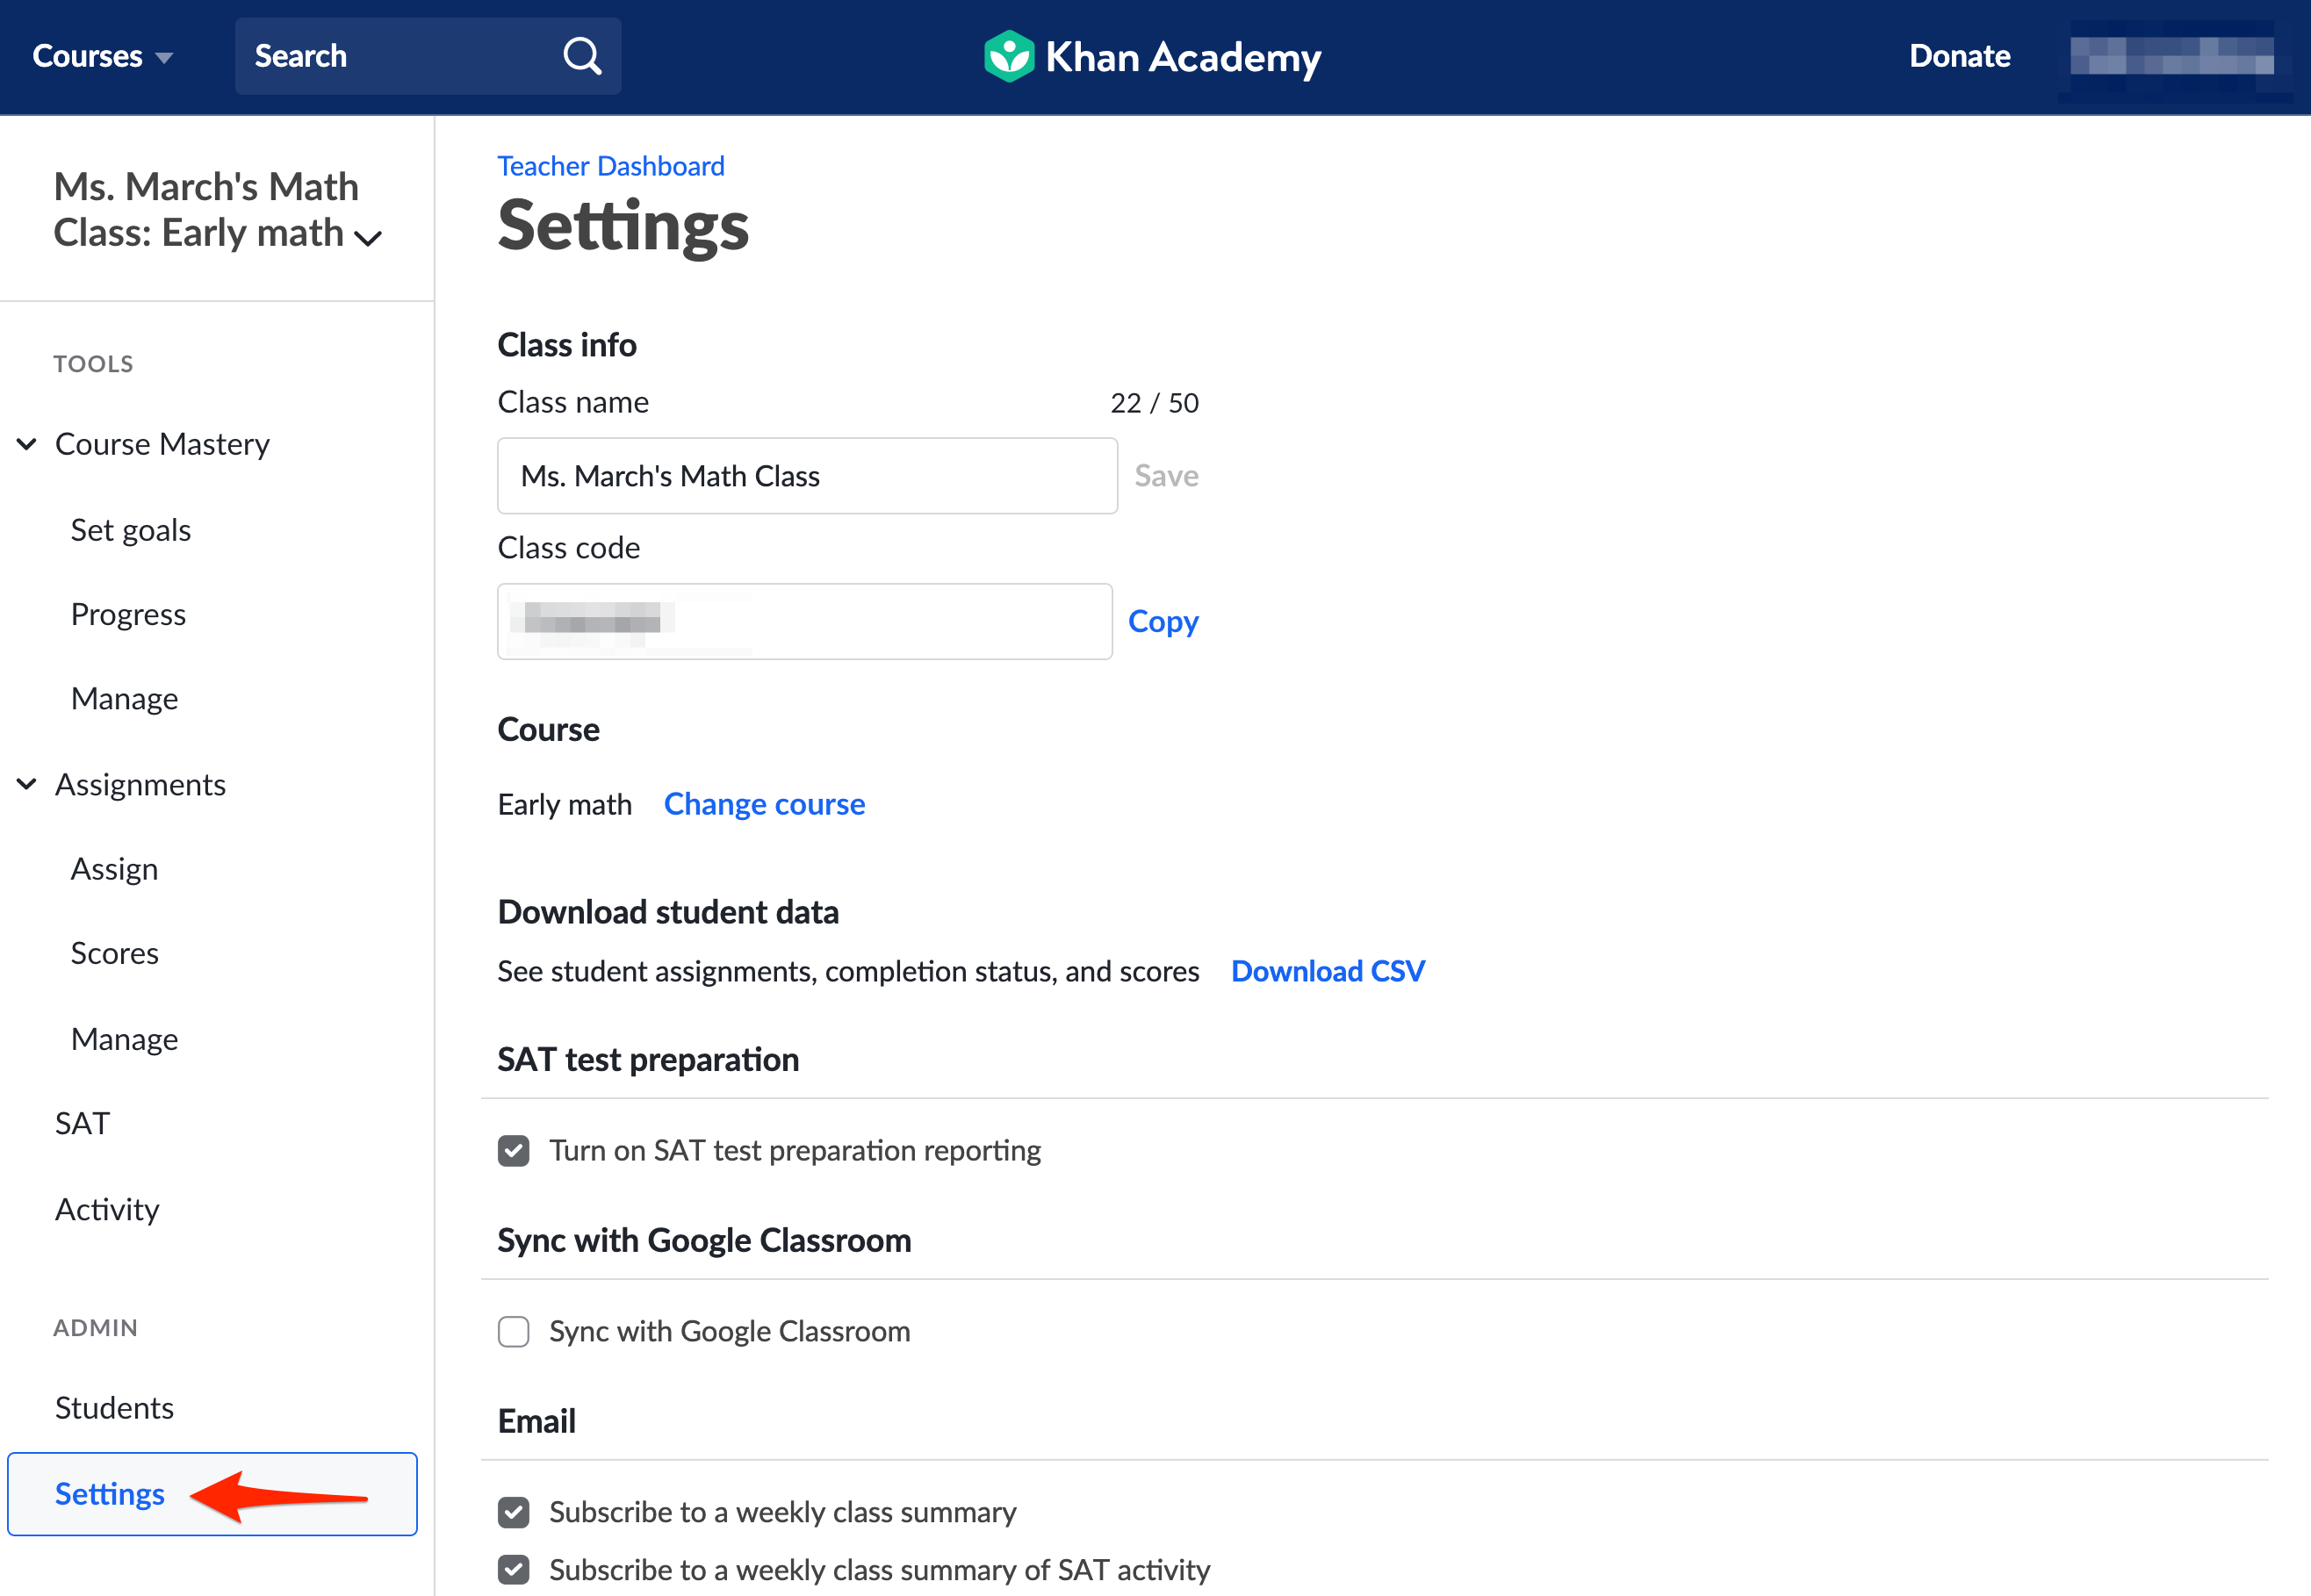This screenshot has width=2311, height=1596.
Task: Copy the class code
Action: (1163, 621)
